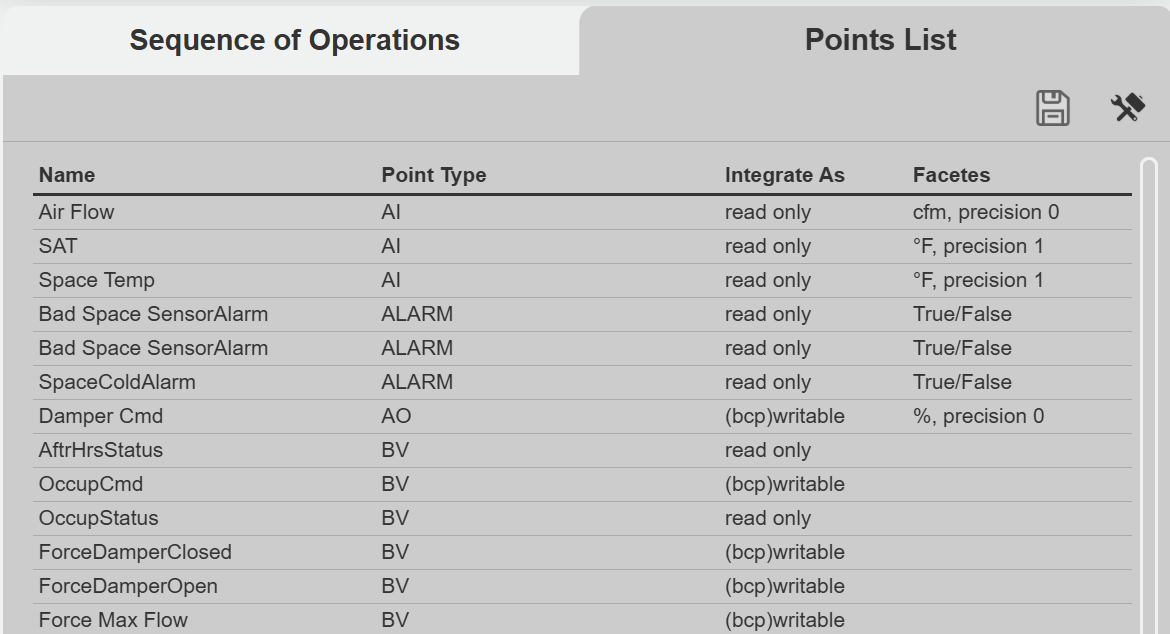Click the save points list icon
This screenshot has height=634, width=1170.
[1052, 108]
